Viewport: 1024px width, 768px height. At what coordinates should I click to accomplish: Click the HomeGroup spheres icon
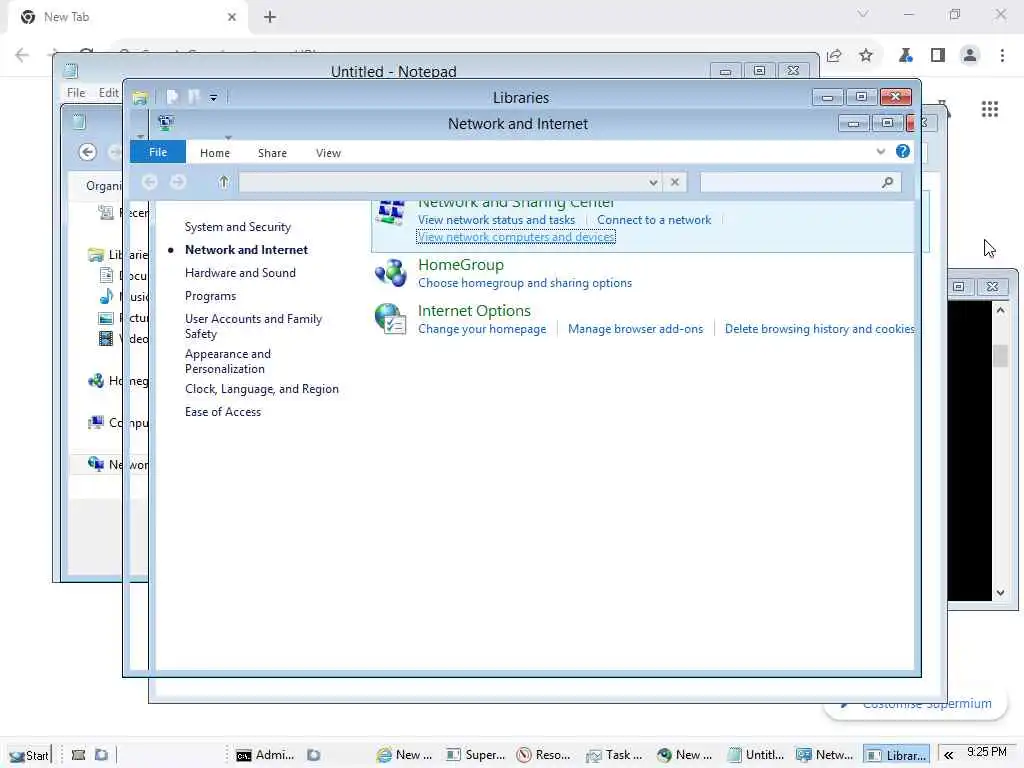(x=391, y=273)
